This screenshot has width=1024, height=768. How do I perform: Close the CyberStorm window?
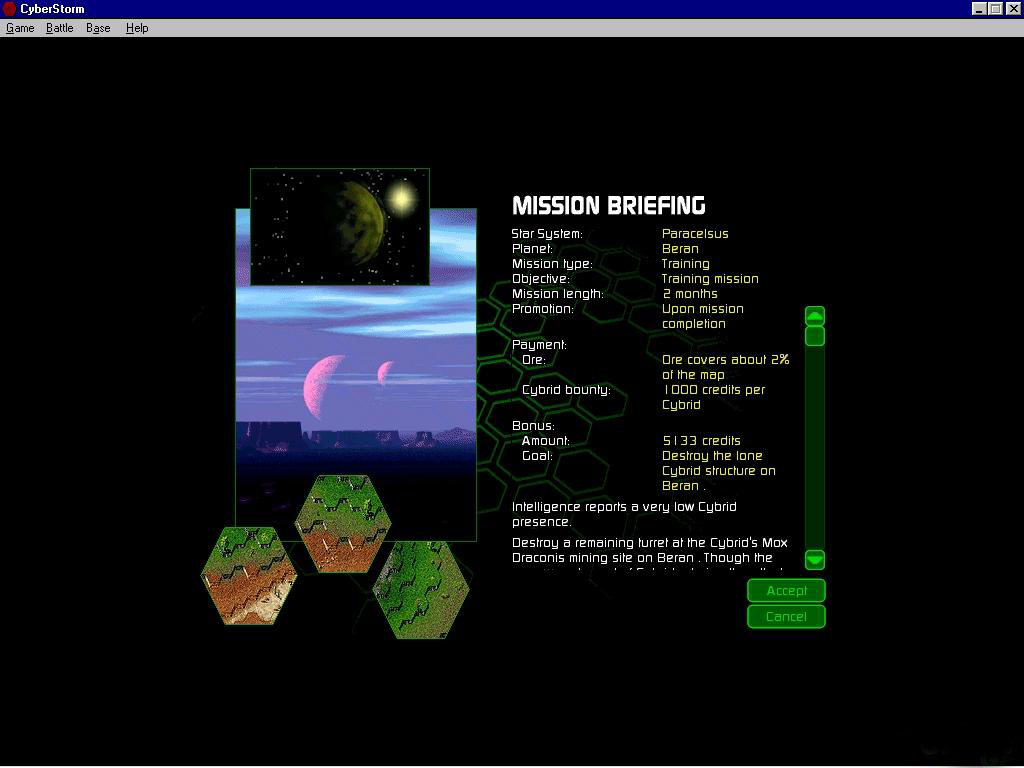tap(1012, 9)
